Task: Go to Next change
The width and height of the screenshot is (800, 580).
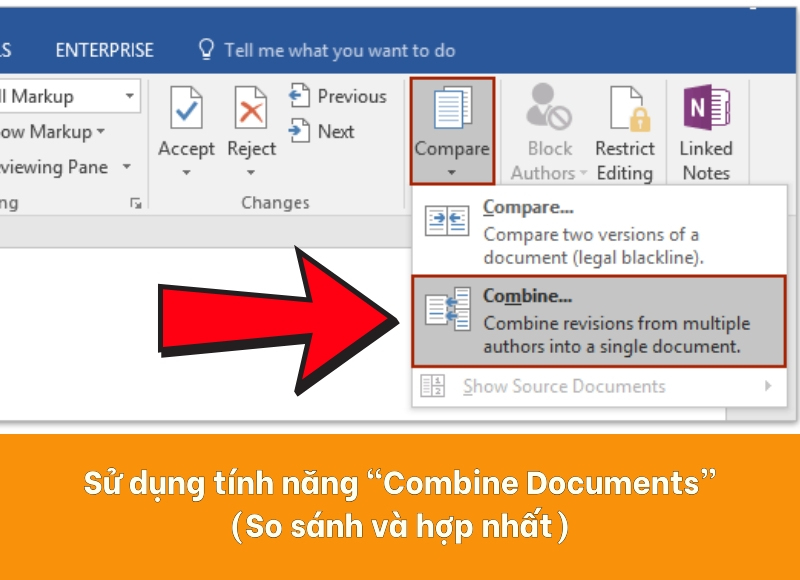Action: [321, 131]
